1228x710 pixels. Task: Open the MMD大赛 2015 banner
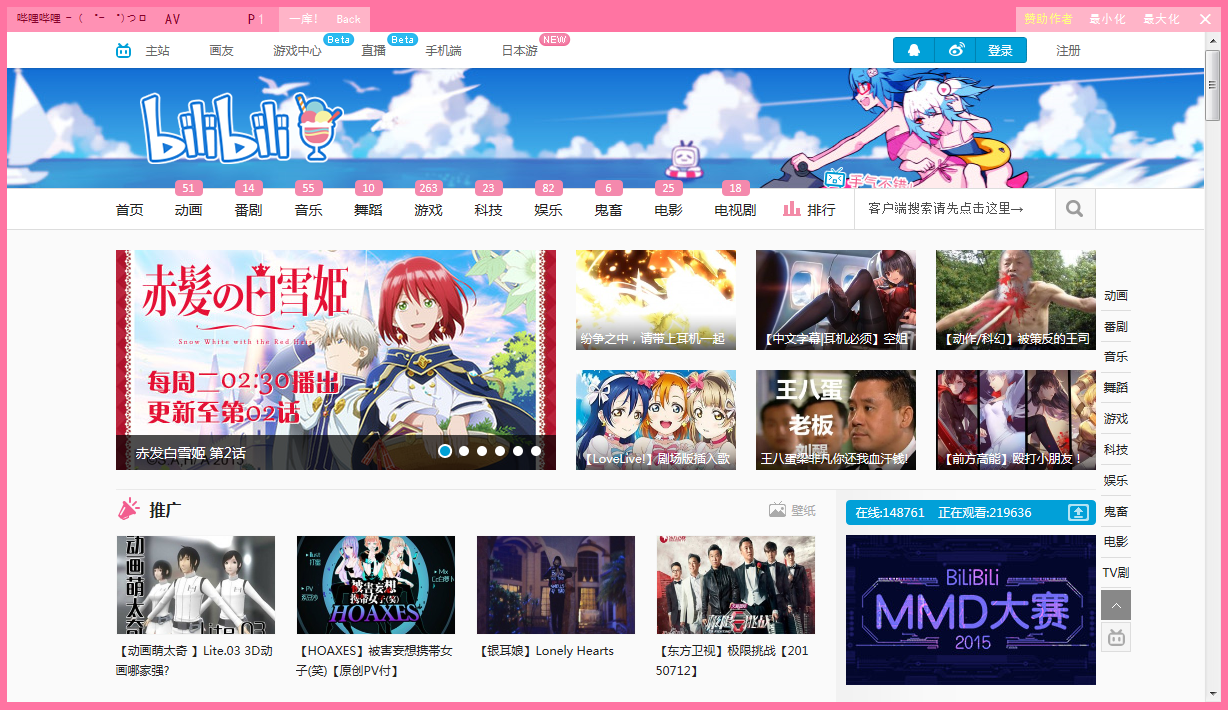click(971, 610)
